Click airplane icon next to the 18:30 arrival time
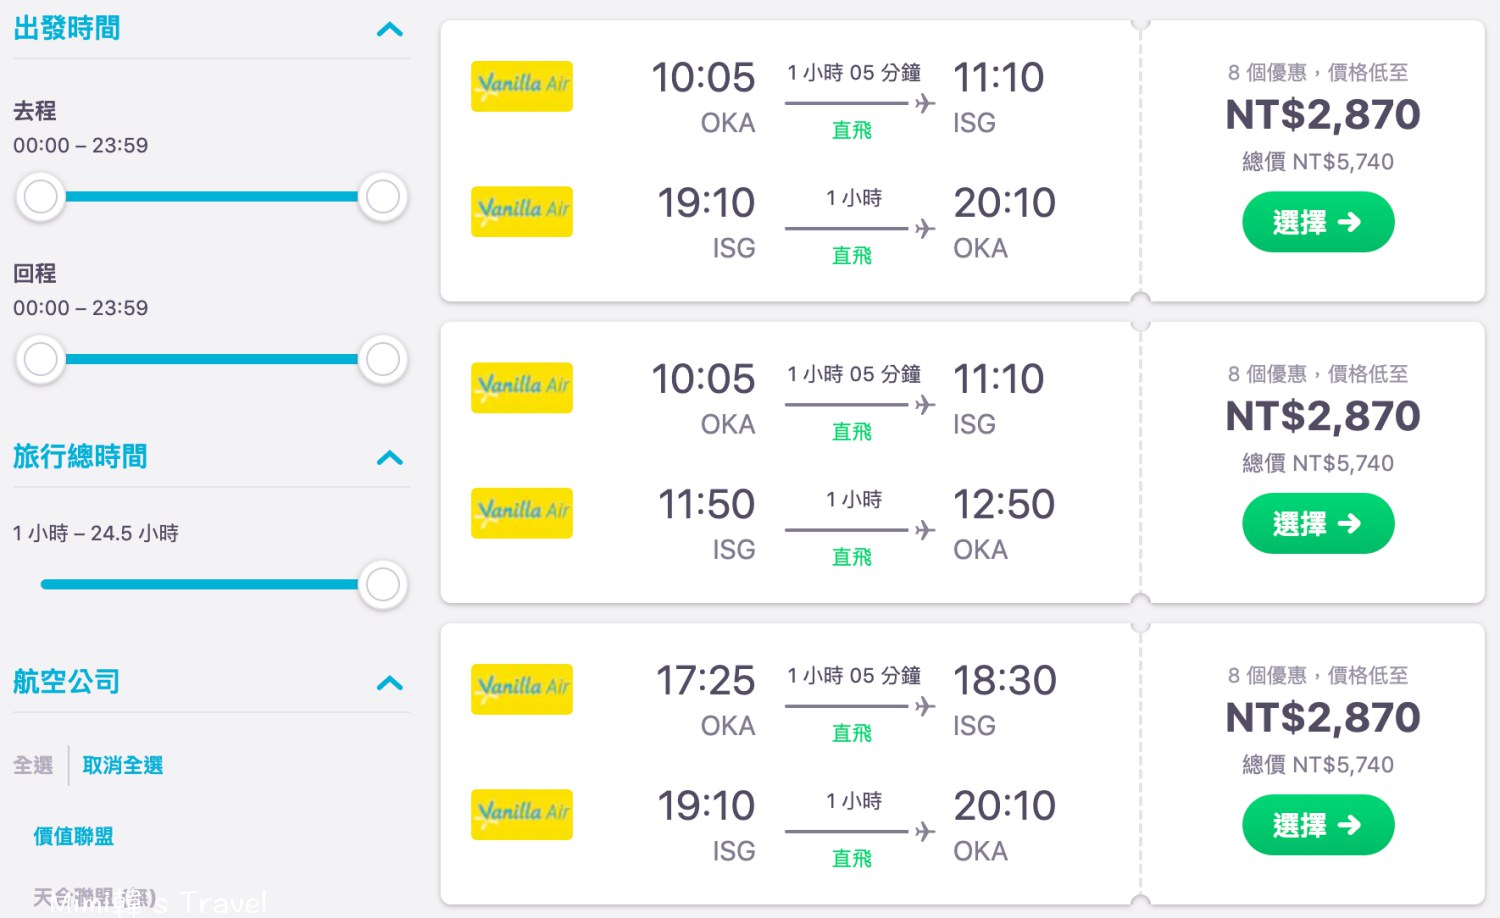Screen dimensions: 1500x918 click(x=925, y=706)
